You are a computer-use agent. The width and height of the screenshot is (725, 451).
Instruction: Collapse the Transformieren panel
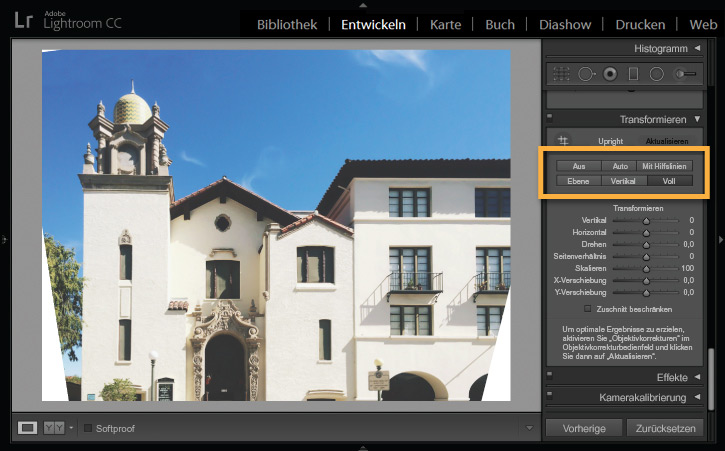coord(697,119)
